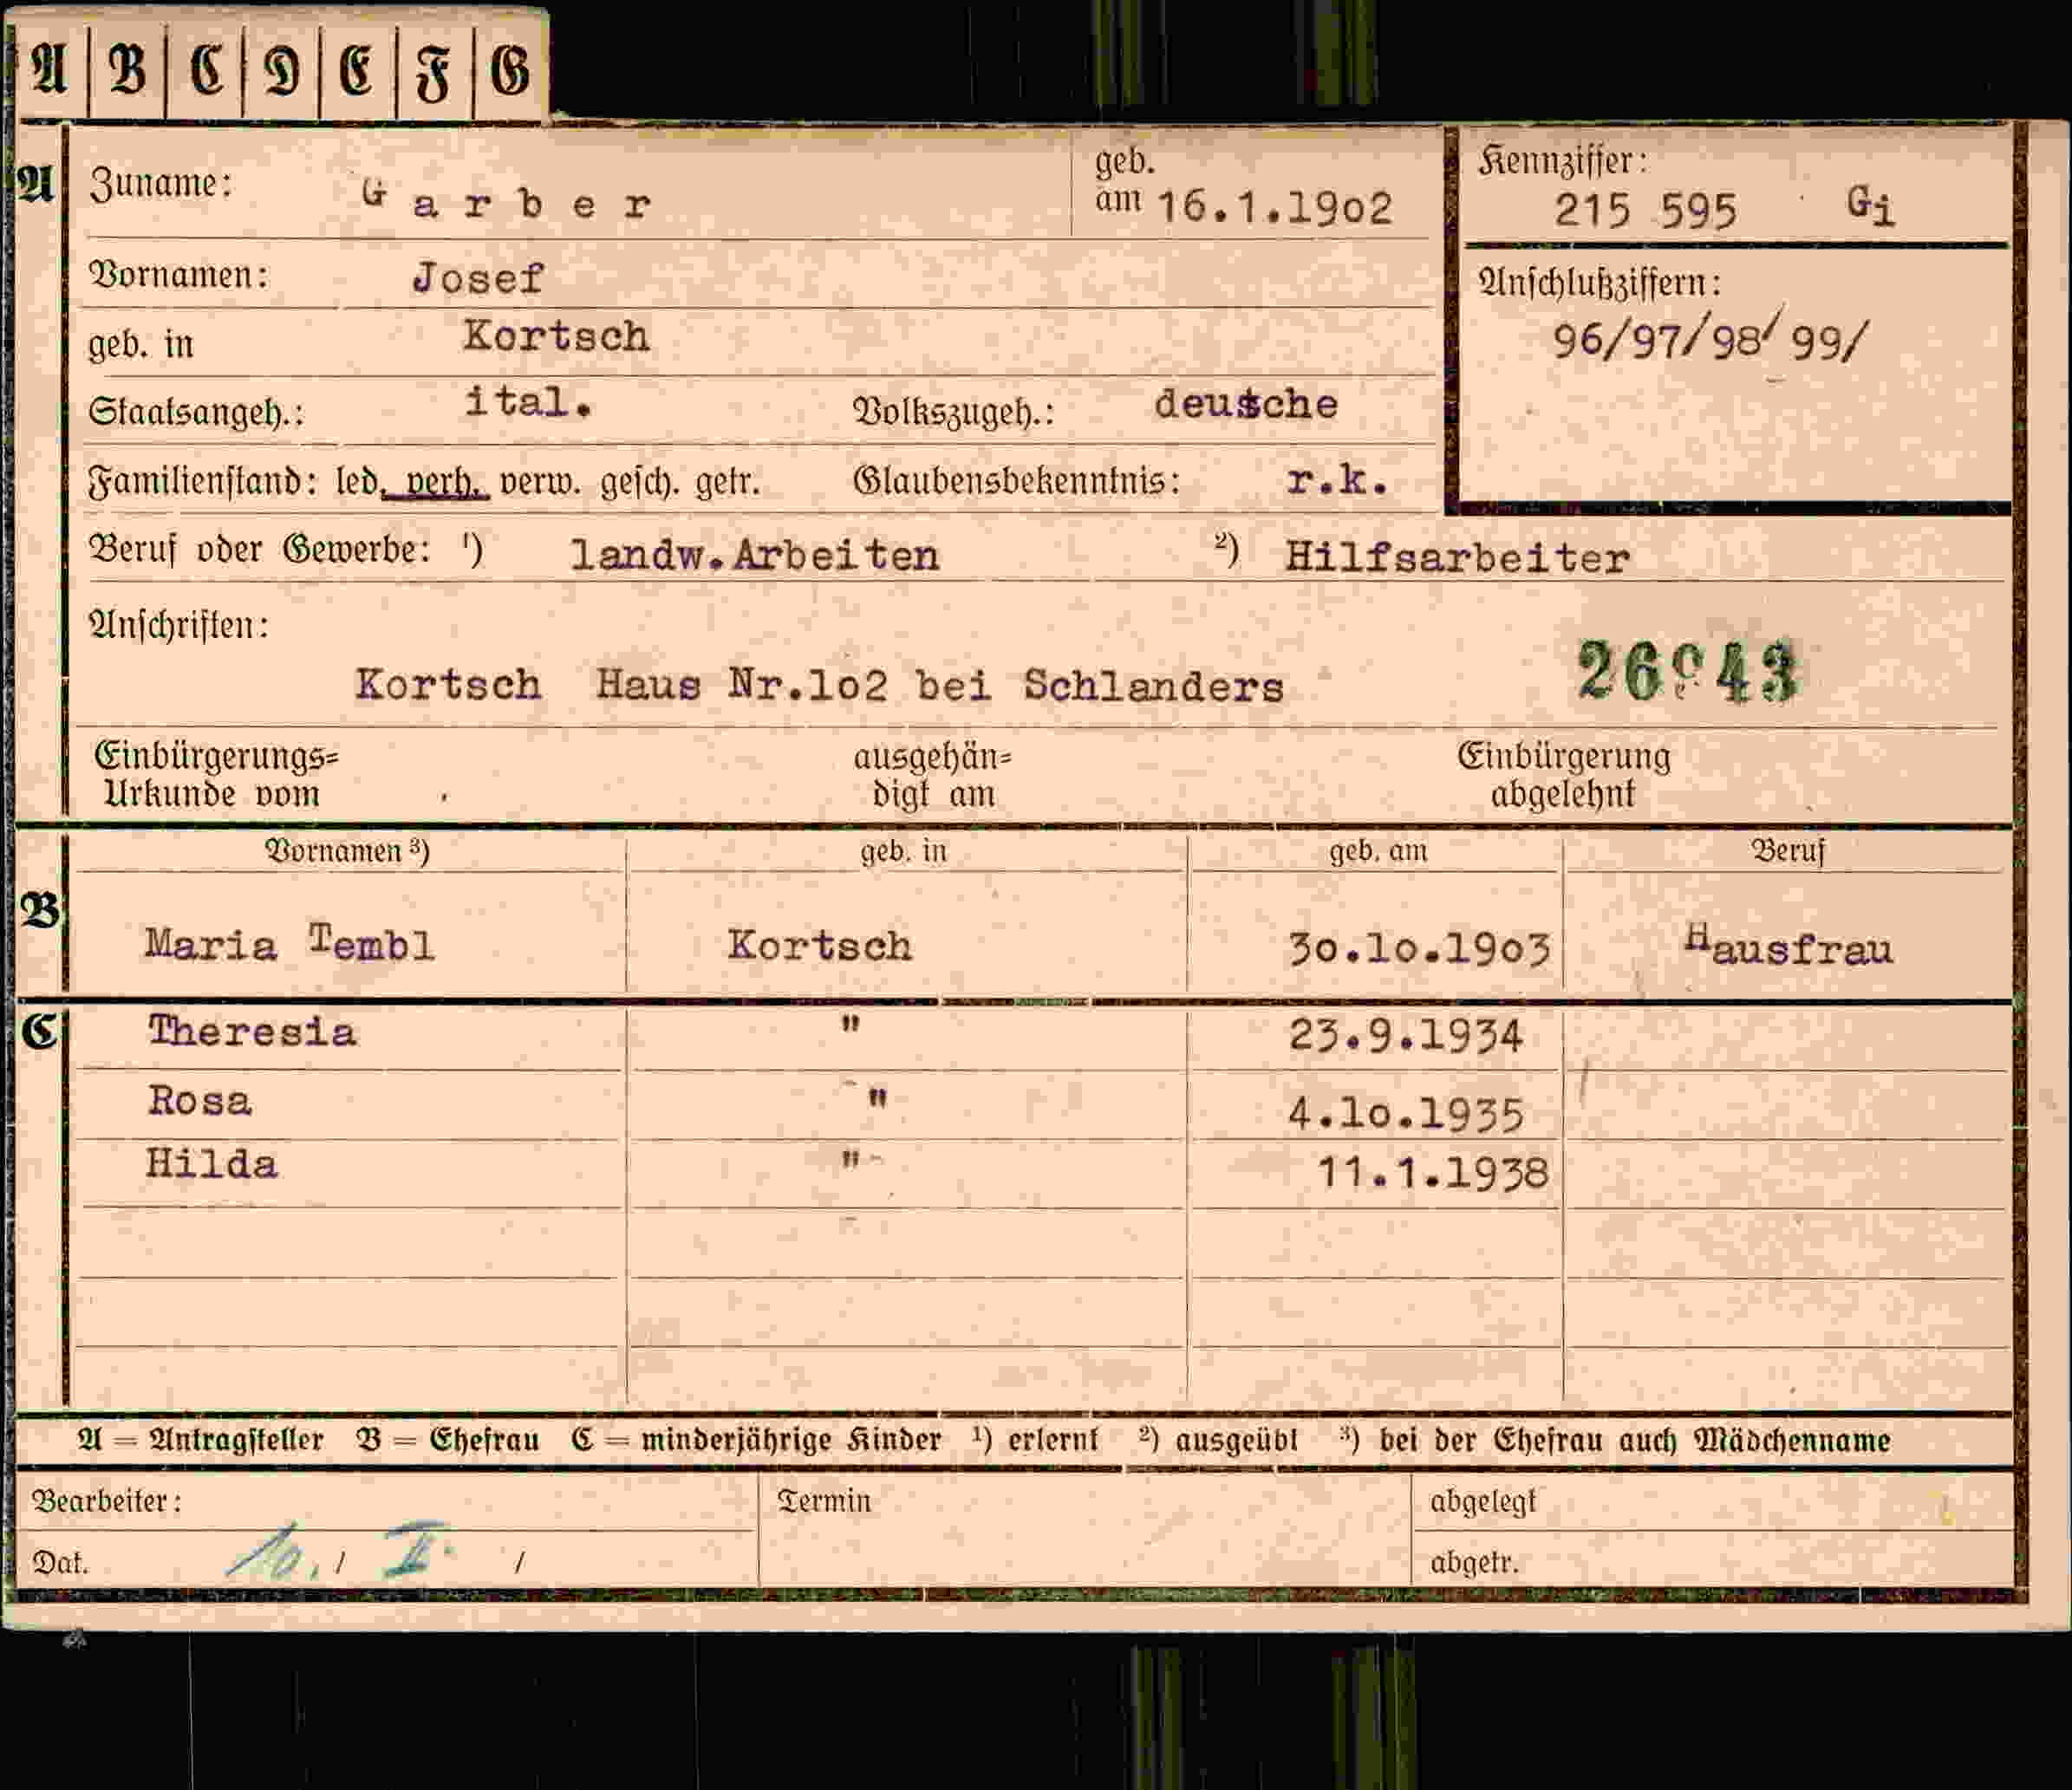
Task: Click the 'Staatsangeh.:' label
Action: coord(196,411)
